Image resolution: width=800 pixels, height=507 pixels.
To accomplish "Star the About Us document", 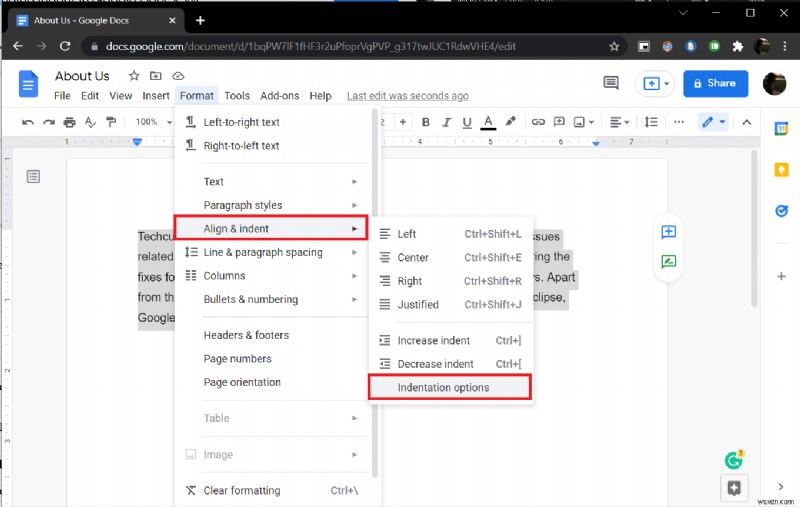I will pos(134,76).
